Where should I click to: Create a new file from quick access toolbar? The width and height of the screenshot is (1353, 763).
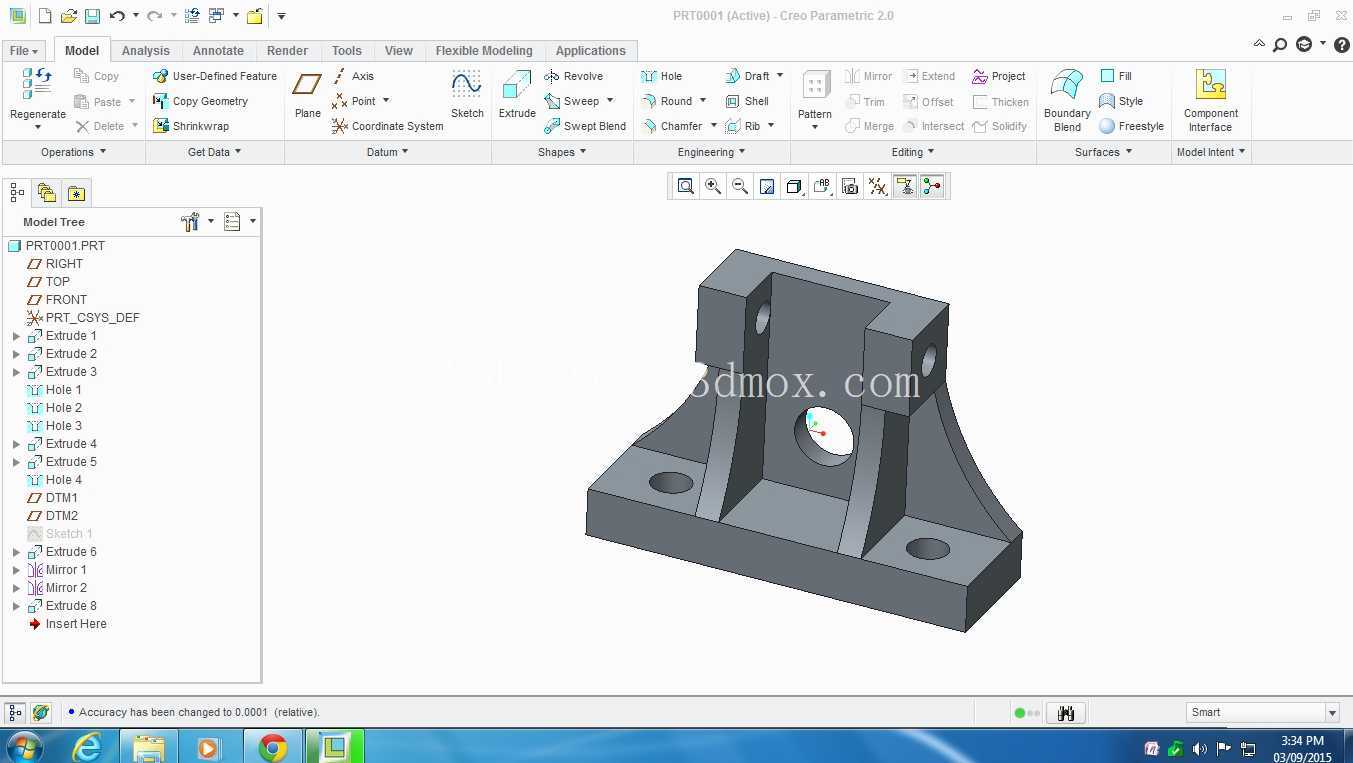tap(45, 16)
